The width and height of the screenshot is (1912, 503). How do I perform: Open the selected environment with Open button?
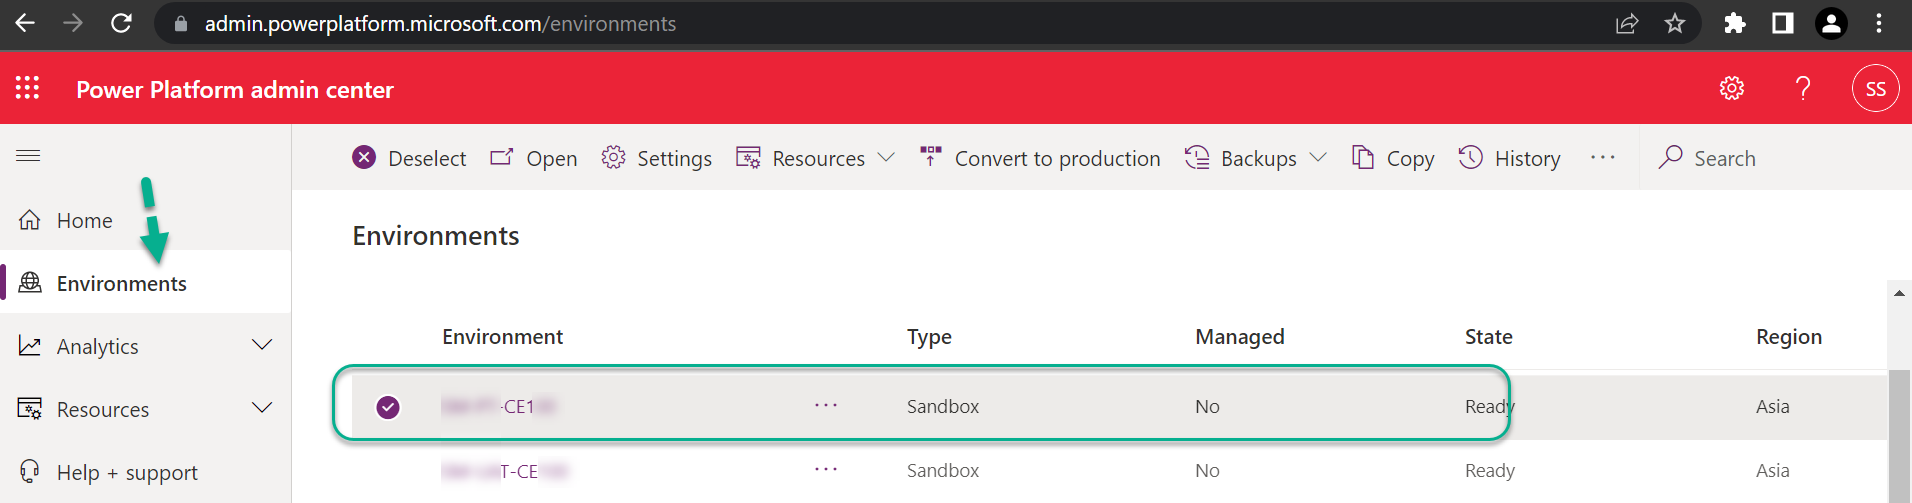534,158
